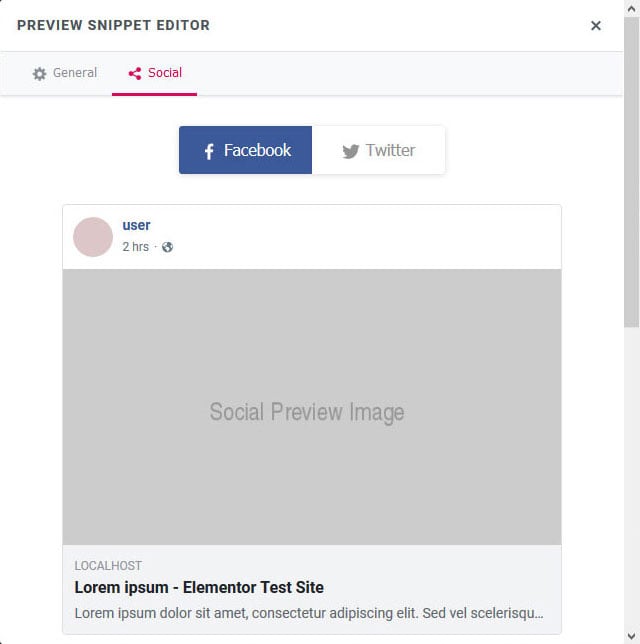
Task: Click the Lorem ipsum - Elementor Test Site title
Action: [199, 587]
